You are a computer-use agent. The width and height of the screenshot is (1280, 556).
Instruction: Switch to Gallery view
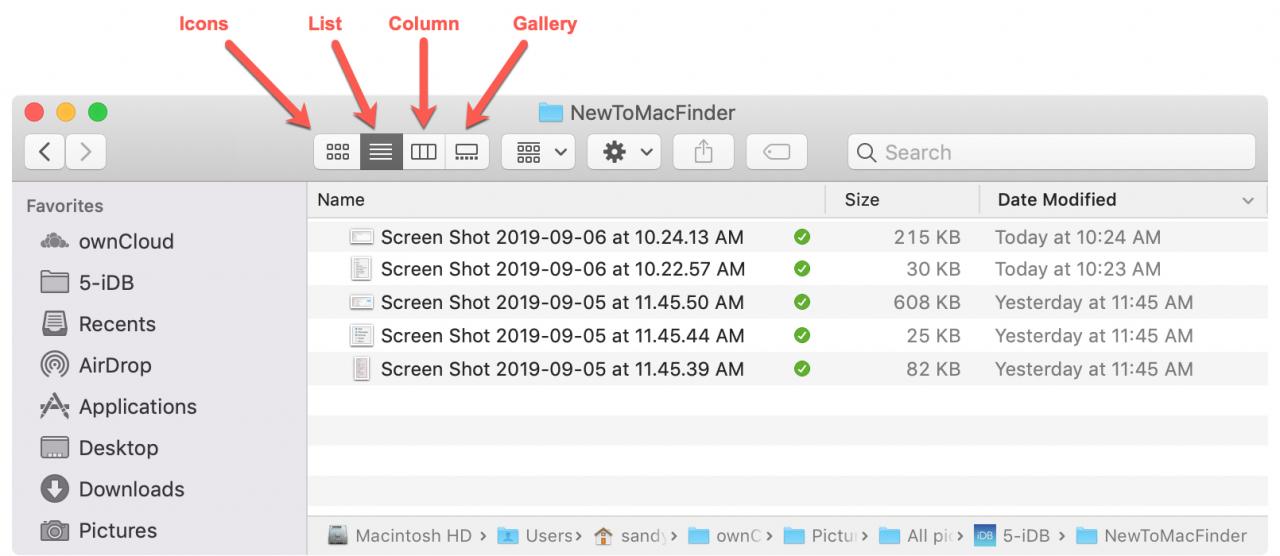[467, 152]
